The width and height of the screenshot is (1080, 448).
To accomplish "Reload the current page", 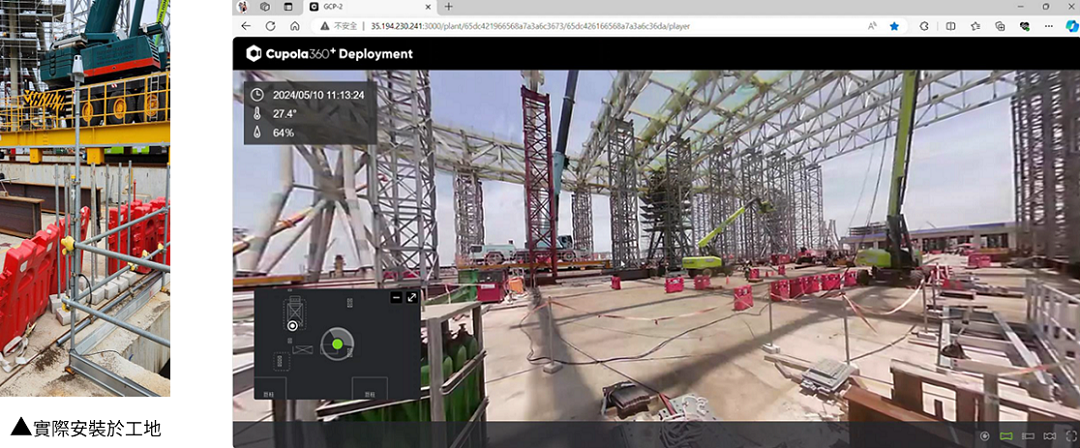I will 270,26.
